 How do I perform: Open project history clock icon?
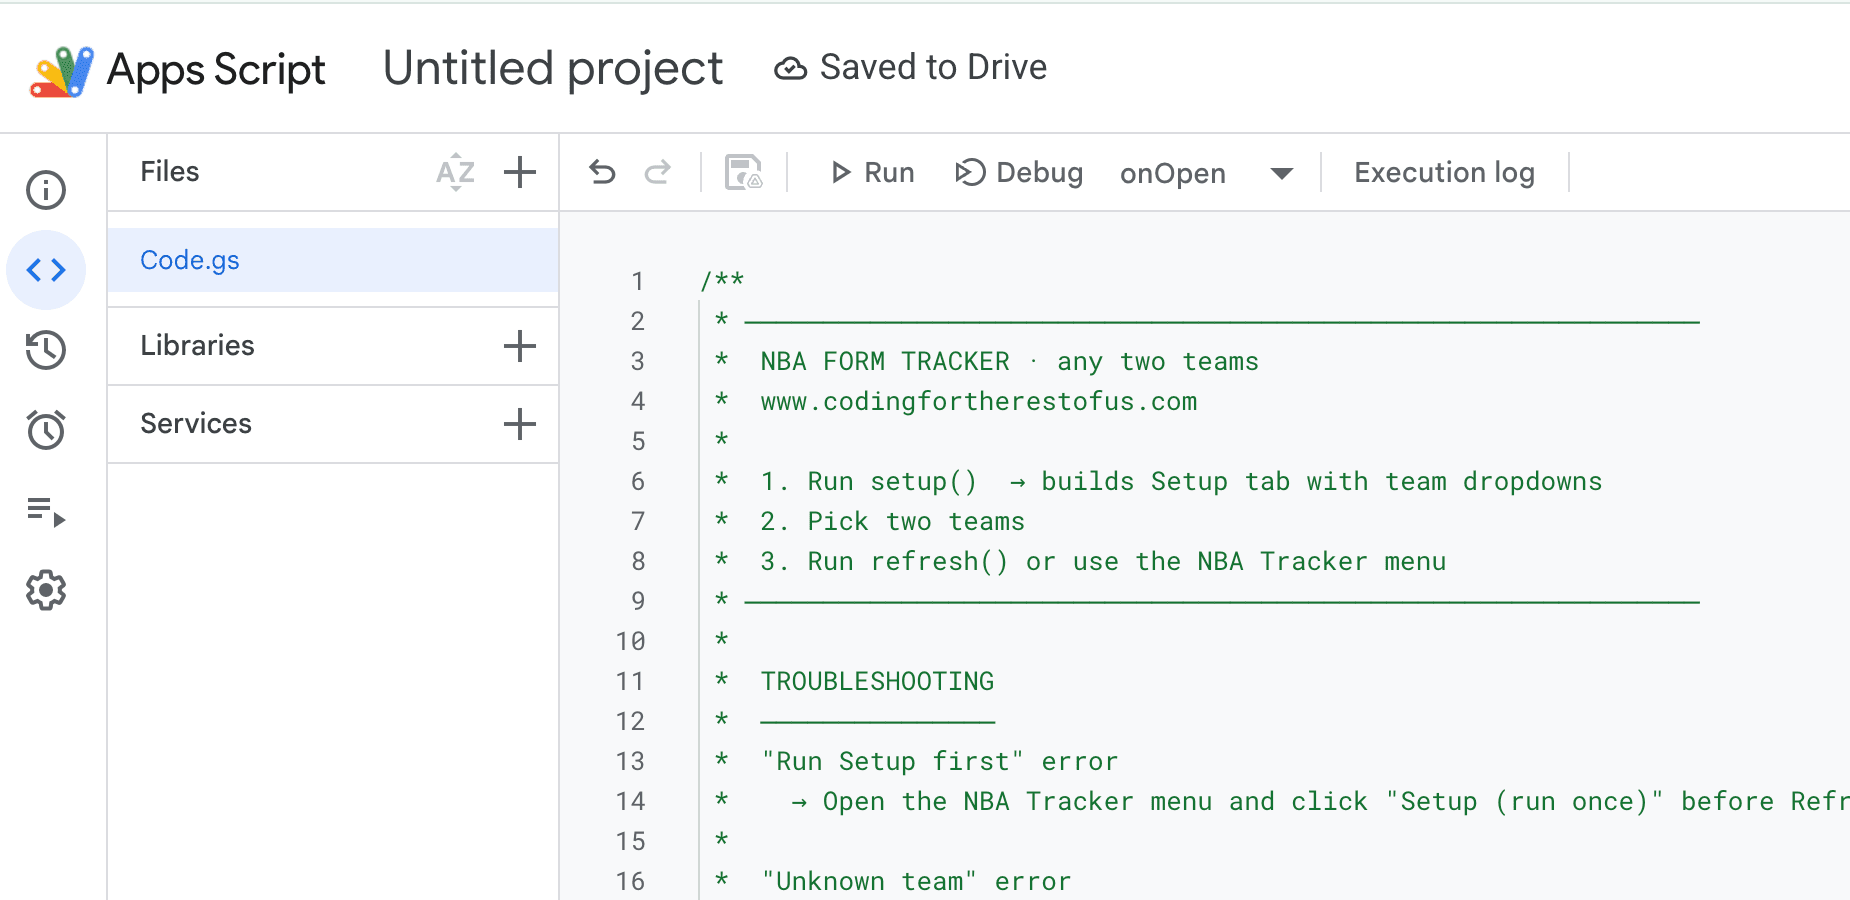pyautogui.click(x=46, y=350)
